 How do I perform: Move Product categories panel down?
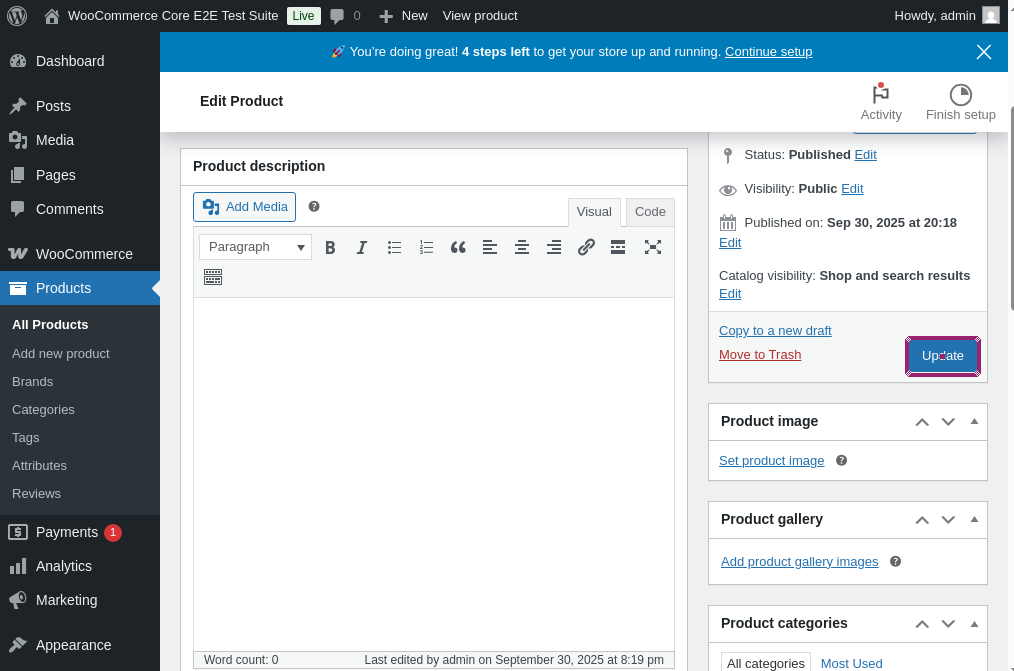tap(948, 623)
